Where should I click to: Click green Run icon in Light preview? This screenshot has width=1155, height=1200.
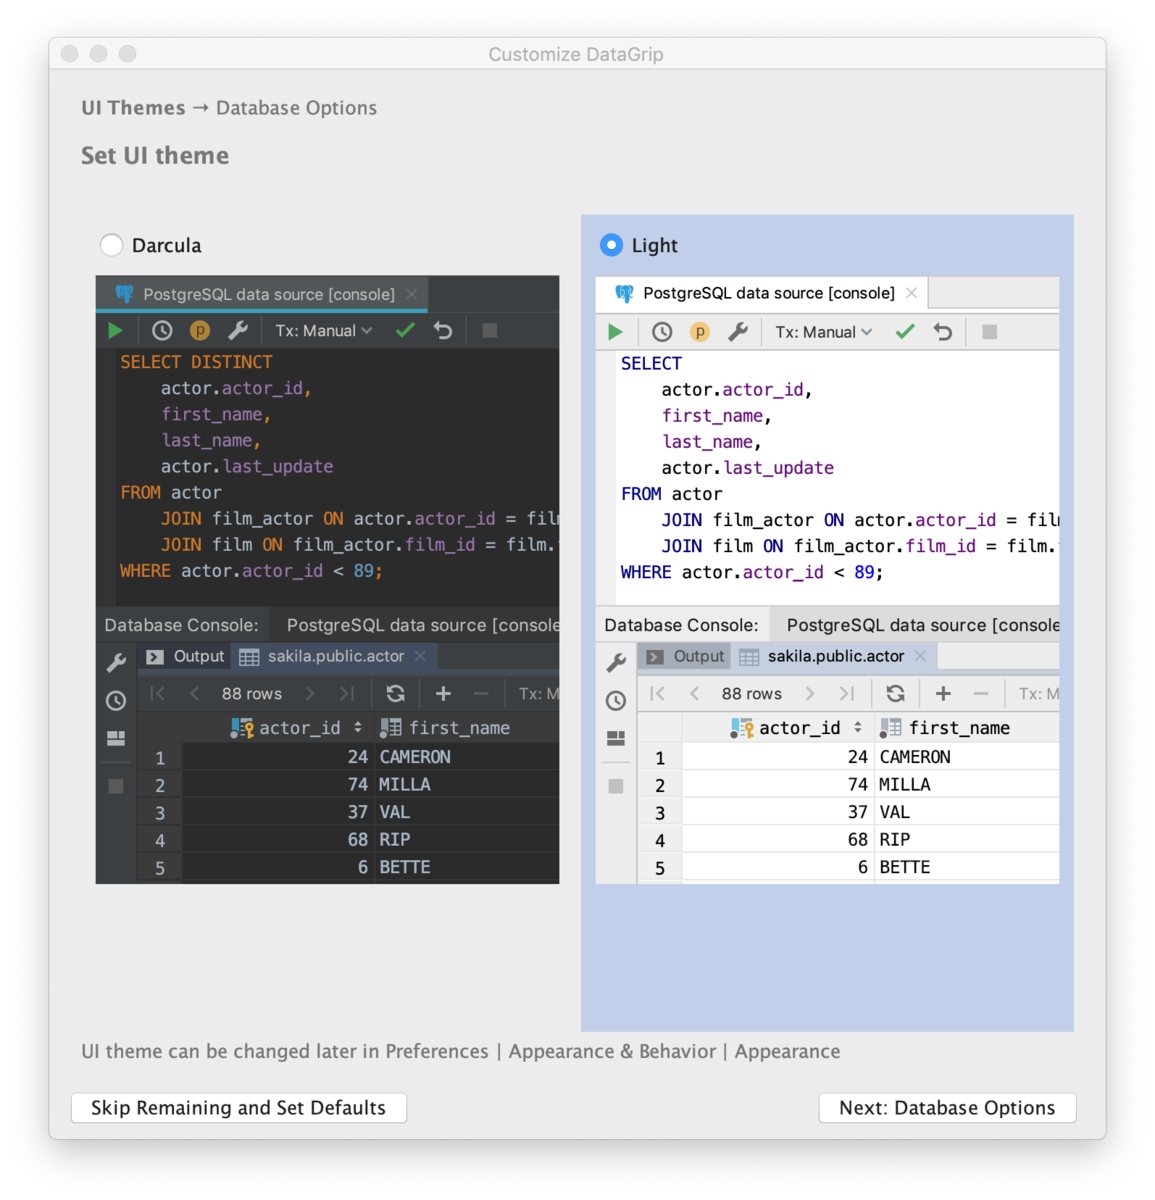point(615,332)
